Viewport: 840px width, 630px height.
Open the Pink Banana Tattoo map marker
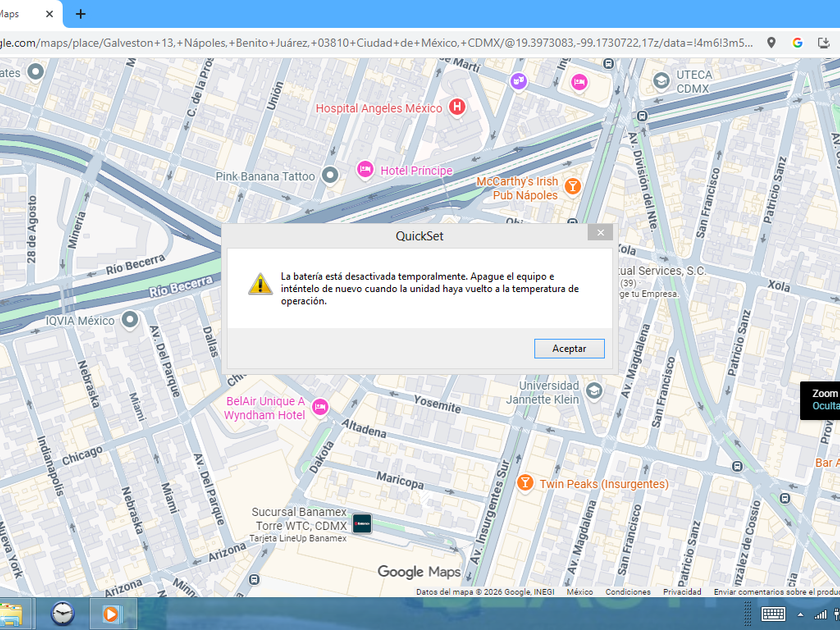(x=330, y=175)
